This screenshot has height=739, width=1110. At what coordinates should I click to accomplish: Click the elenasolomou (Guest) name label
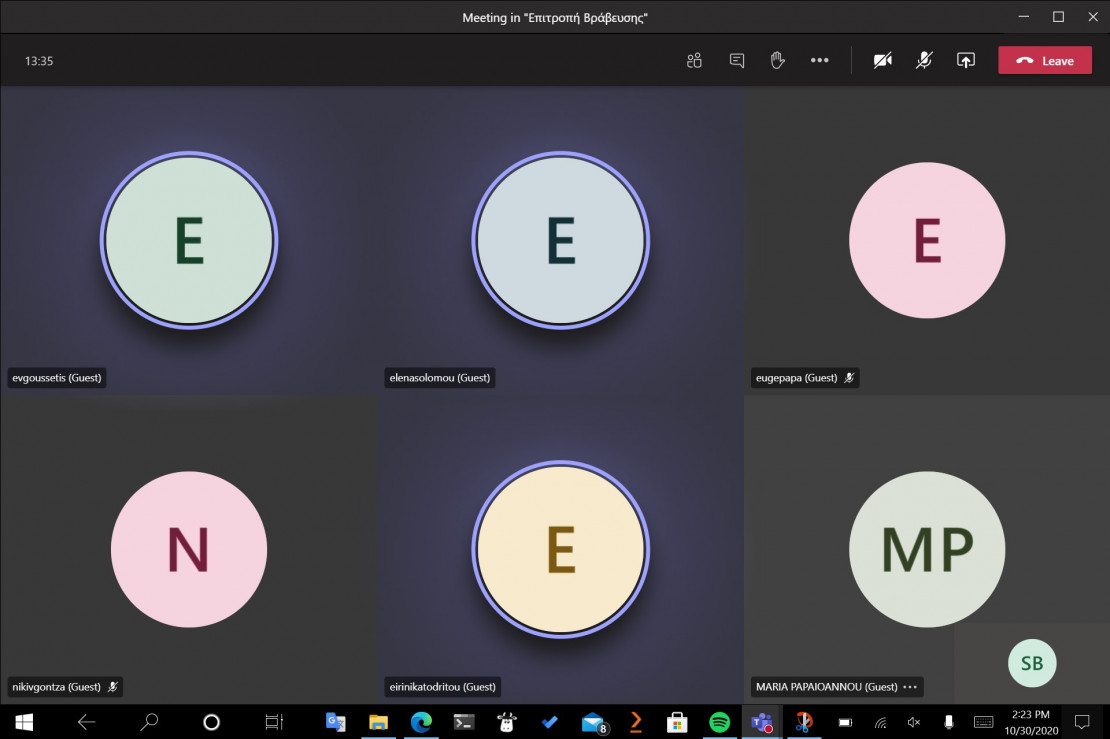[440, 378]
